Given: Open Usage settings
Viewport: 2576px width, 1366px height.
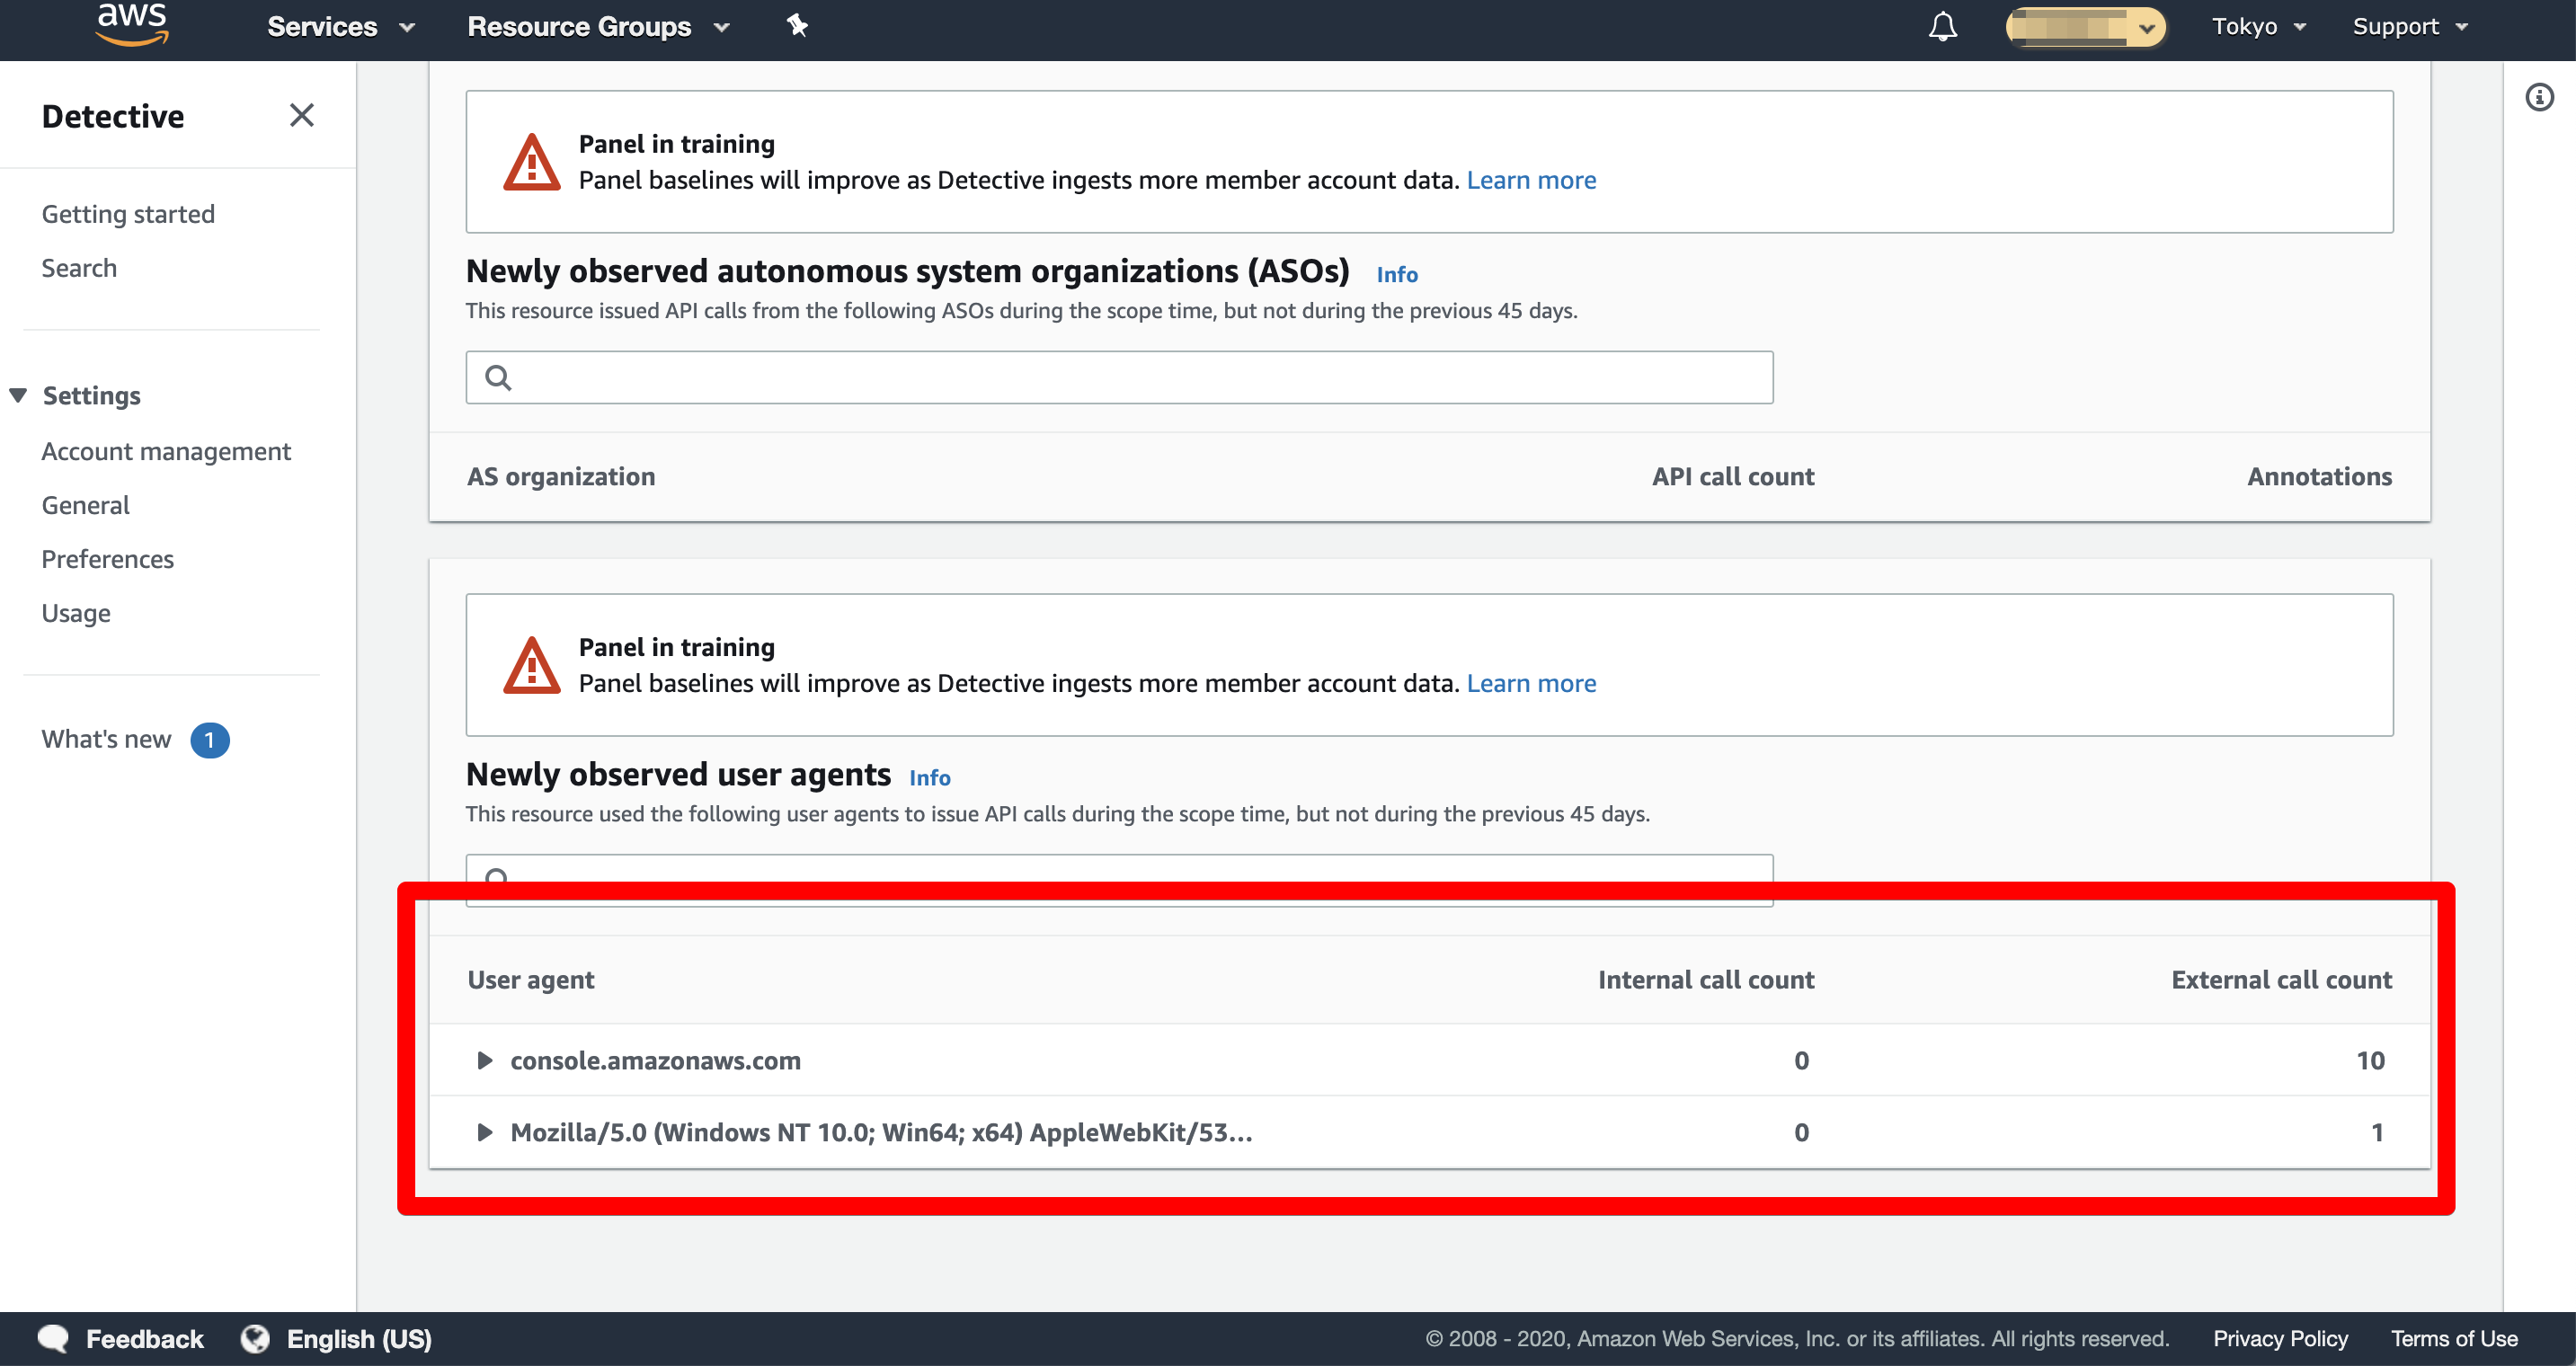Looking at the screenshot, I should pyautogui.click(x=76, y=613).
